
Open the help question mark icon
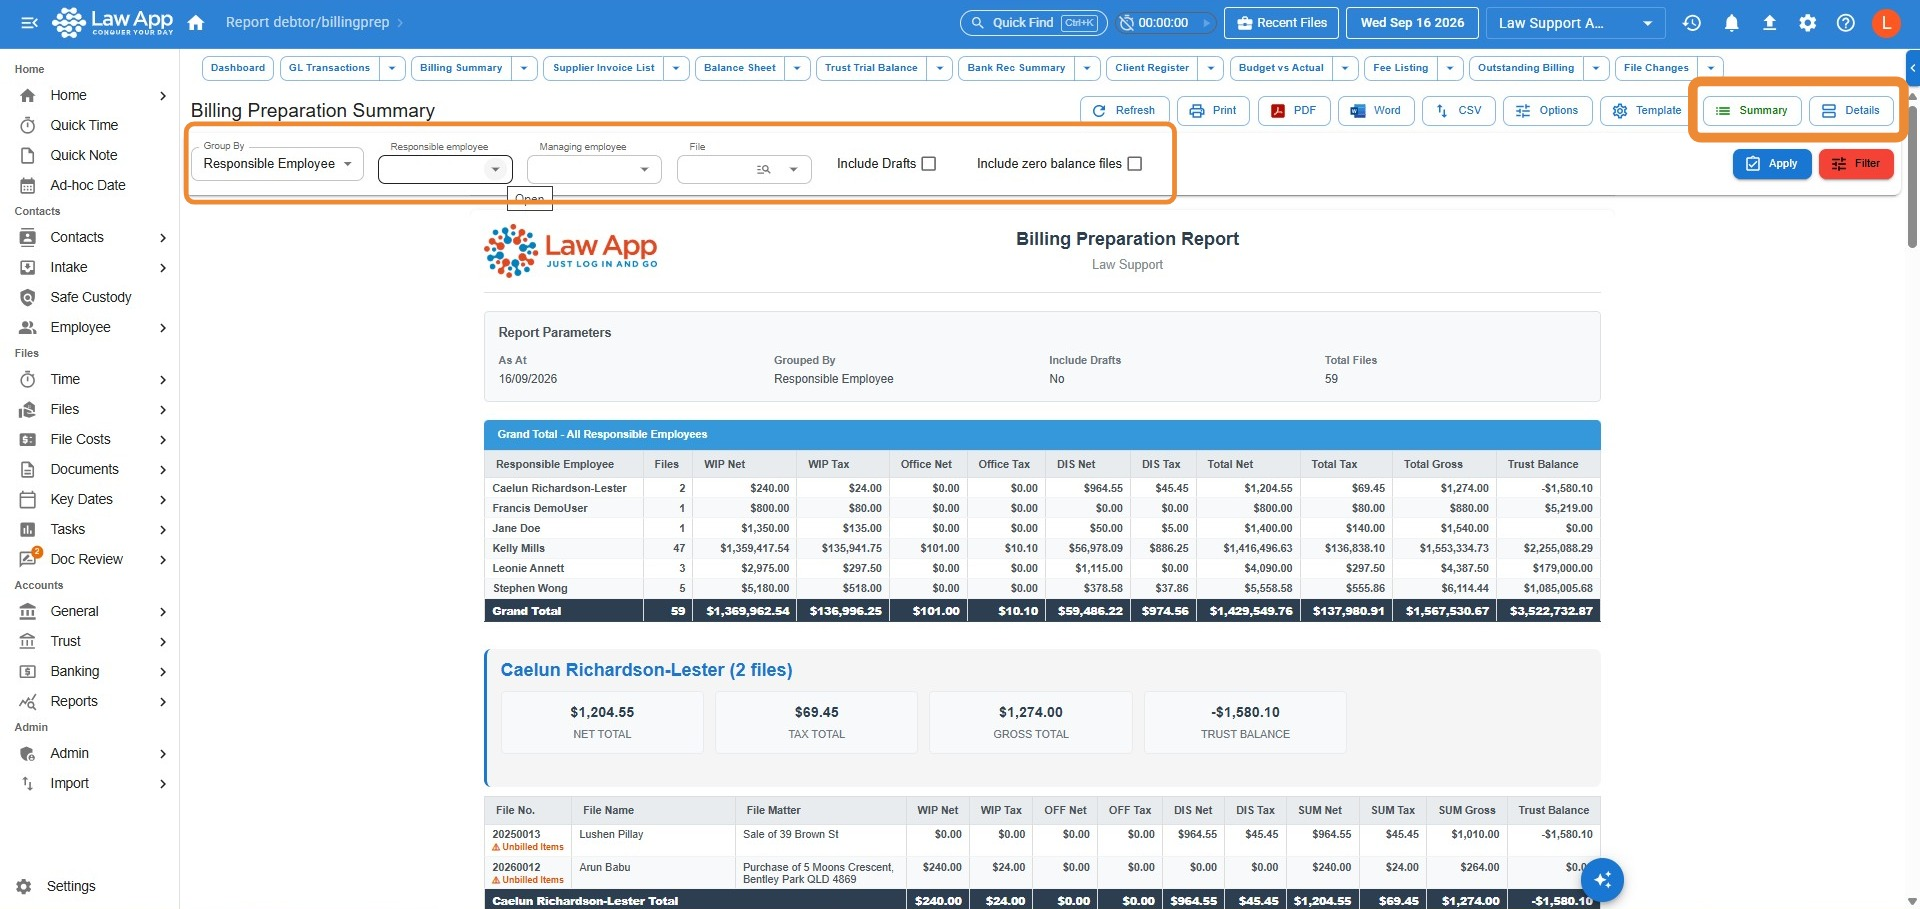(1846, 22)
